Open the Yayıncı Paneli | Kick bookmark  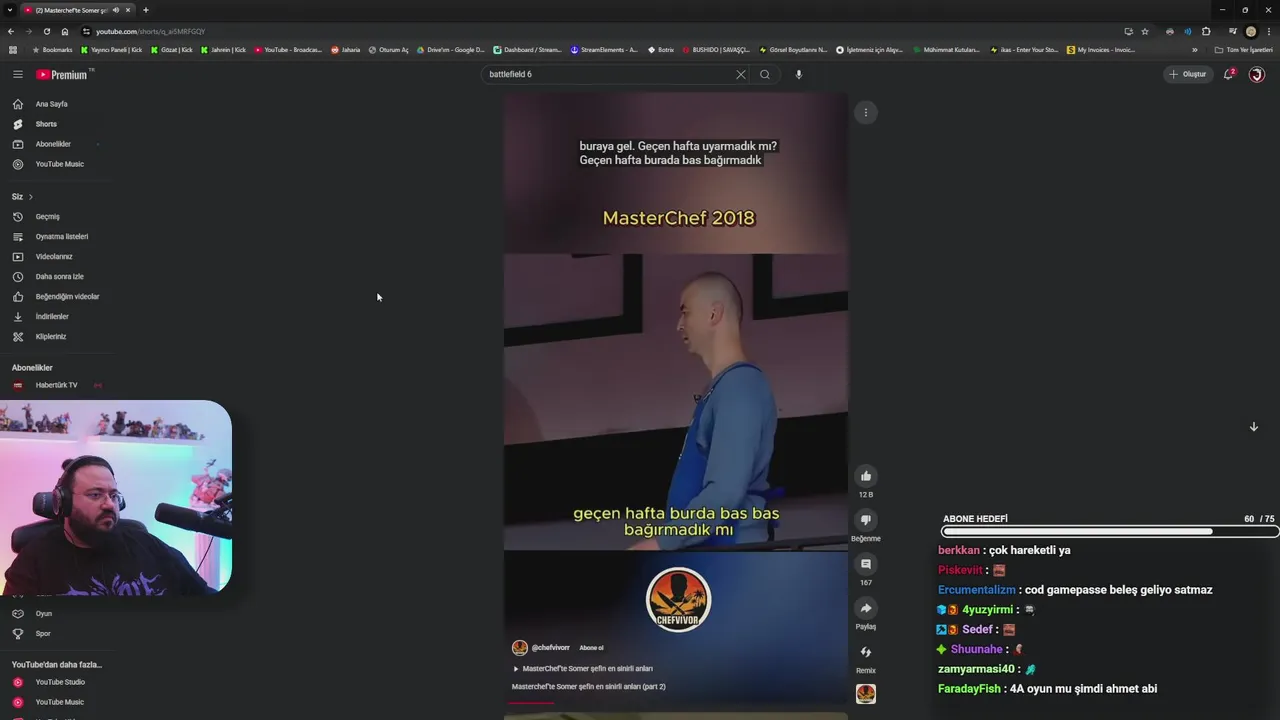tap(111, 50)
